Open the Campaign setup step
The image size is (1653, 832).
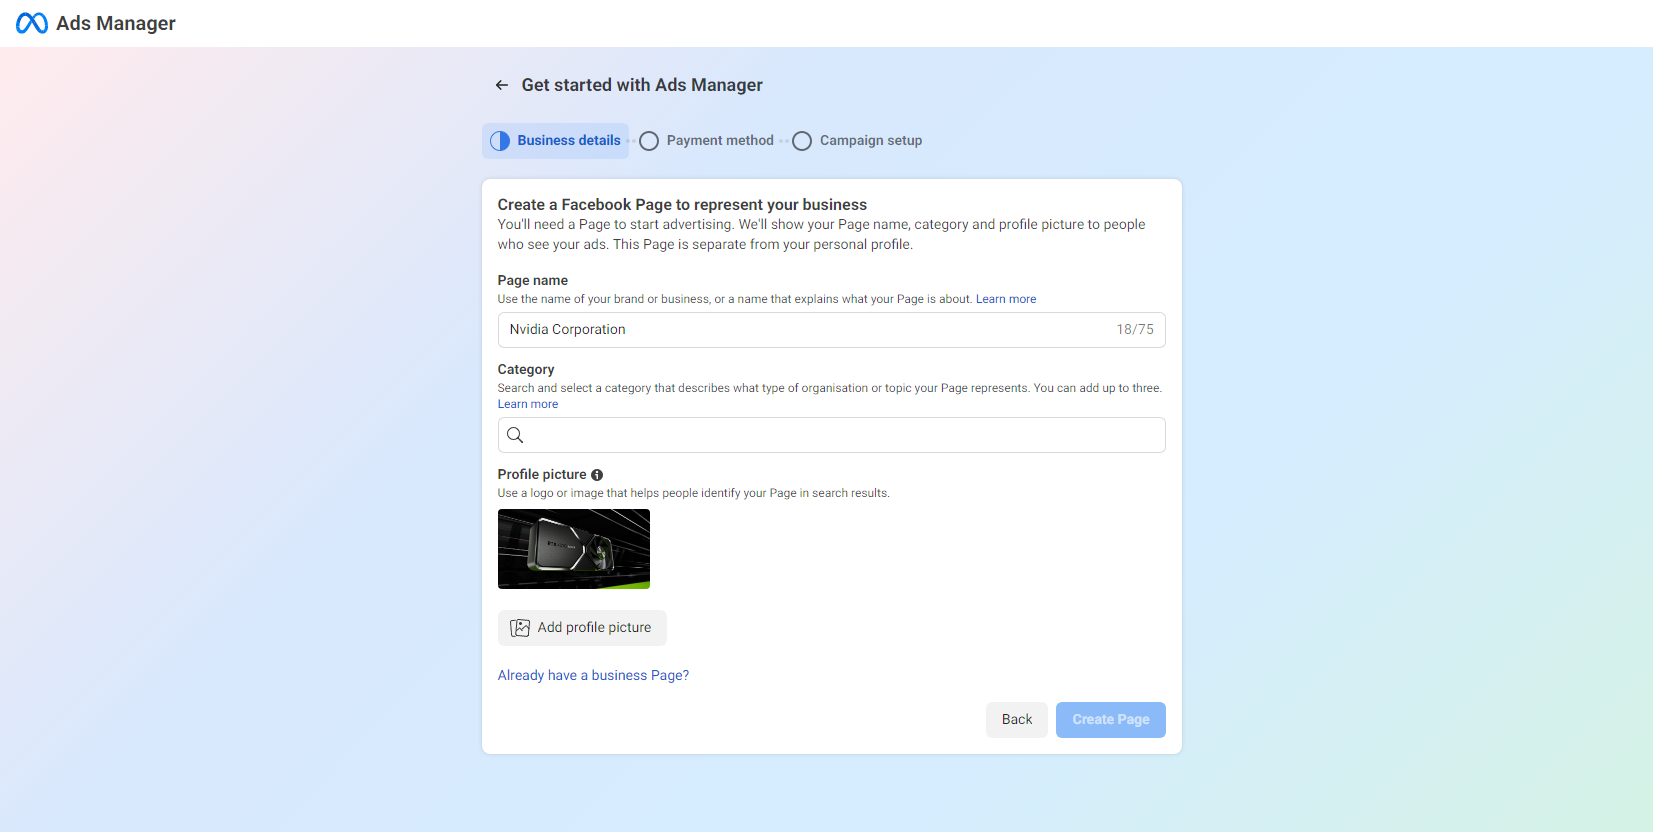coord(857,141)
